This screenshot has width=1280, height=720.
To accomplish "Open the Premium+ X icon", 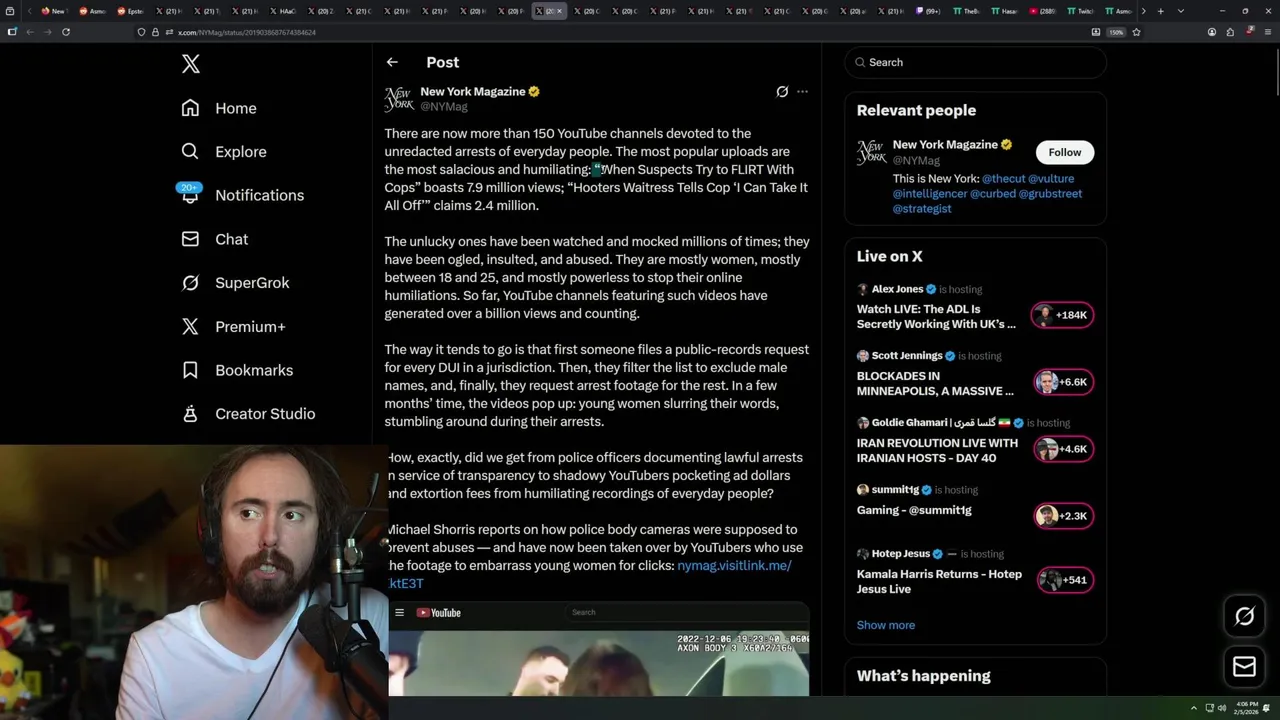I will [190, 326].
